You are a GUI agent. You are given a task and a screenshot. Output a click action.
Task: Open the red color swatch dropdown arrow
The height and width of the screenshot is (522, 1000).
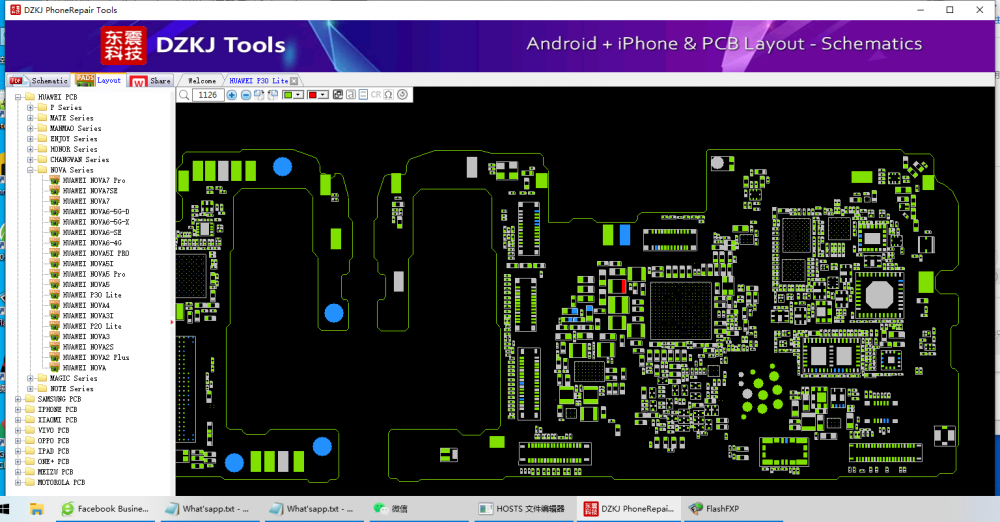pos(323,95)
